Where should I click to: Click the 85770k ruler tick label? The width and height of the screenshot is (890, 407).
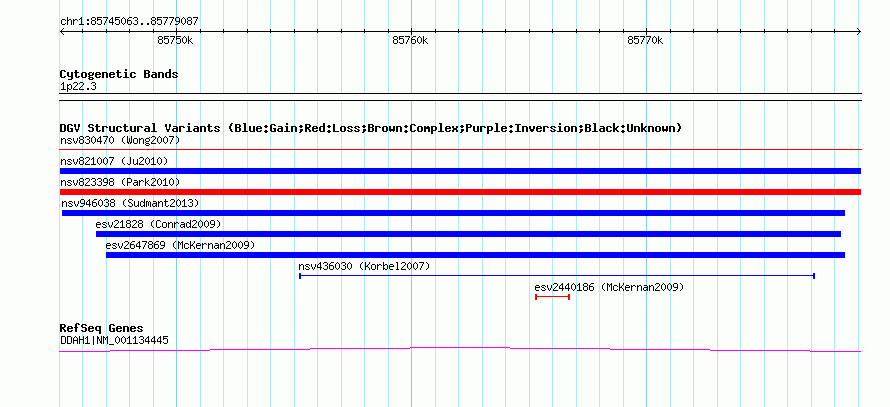tap(645, 40)
